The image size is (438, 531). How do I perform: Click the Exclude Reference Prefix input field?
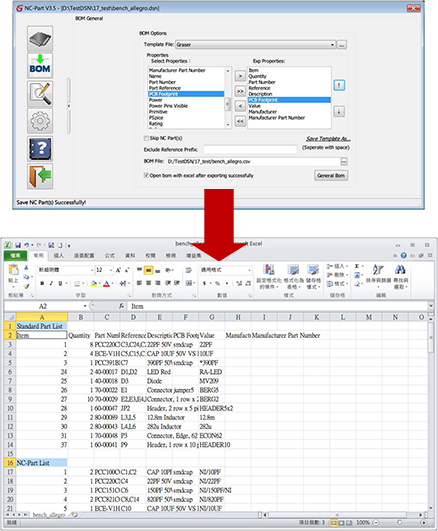pyautogui.click(x=250, y=149)
